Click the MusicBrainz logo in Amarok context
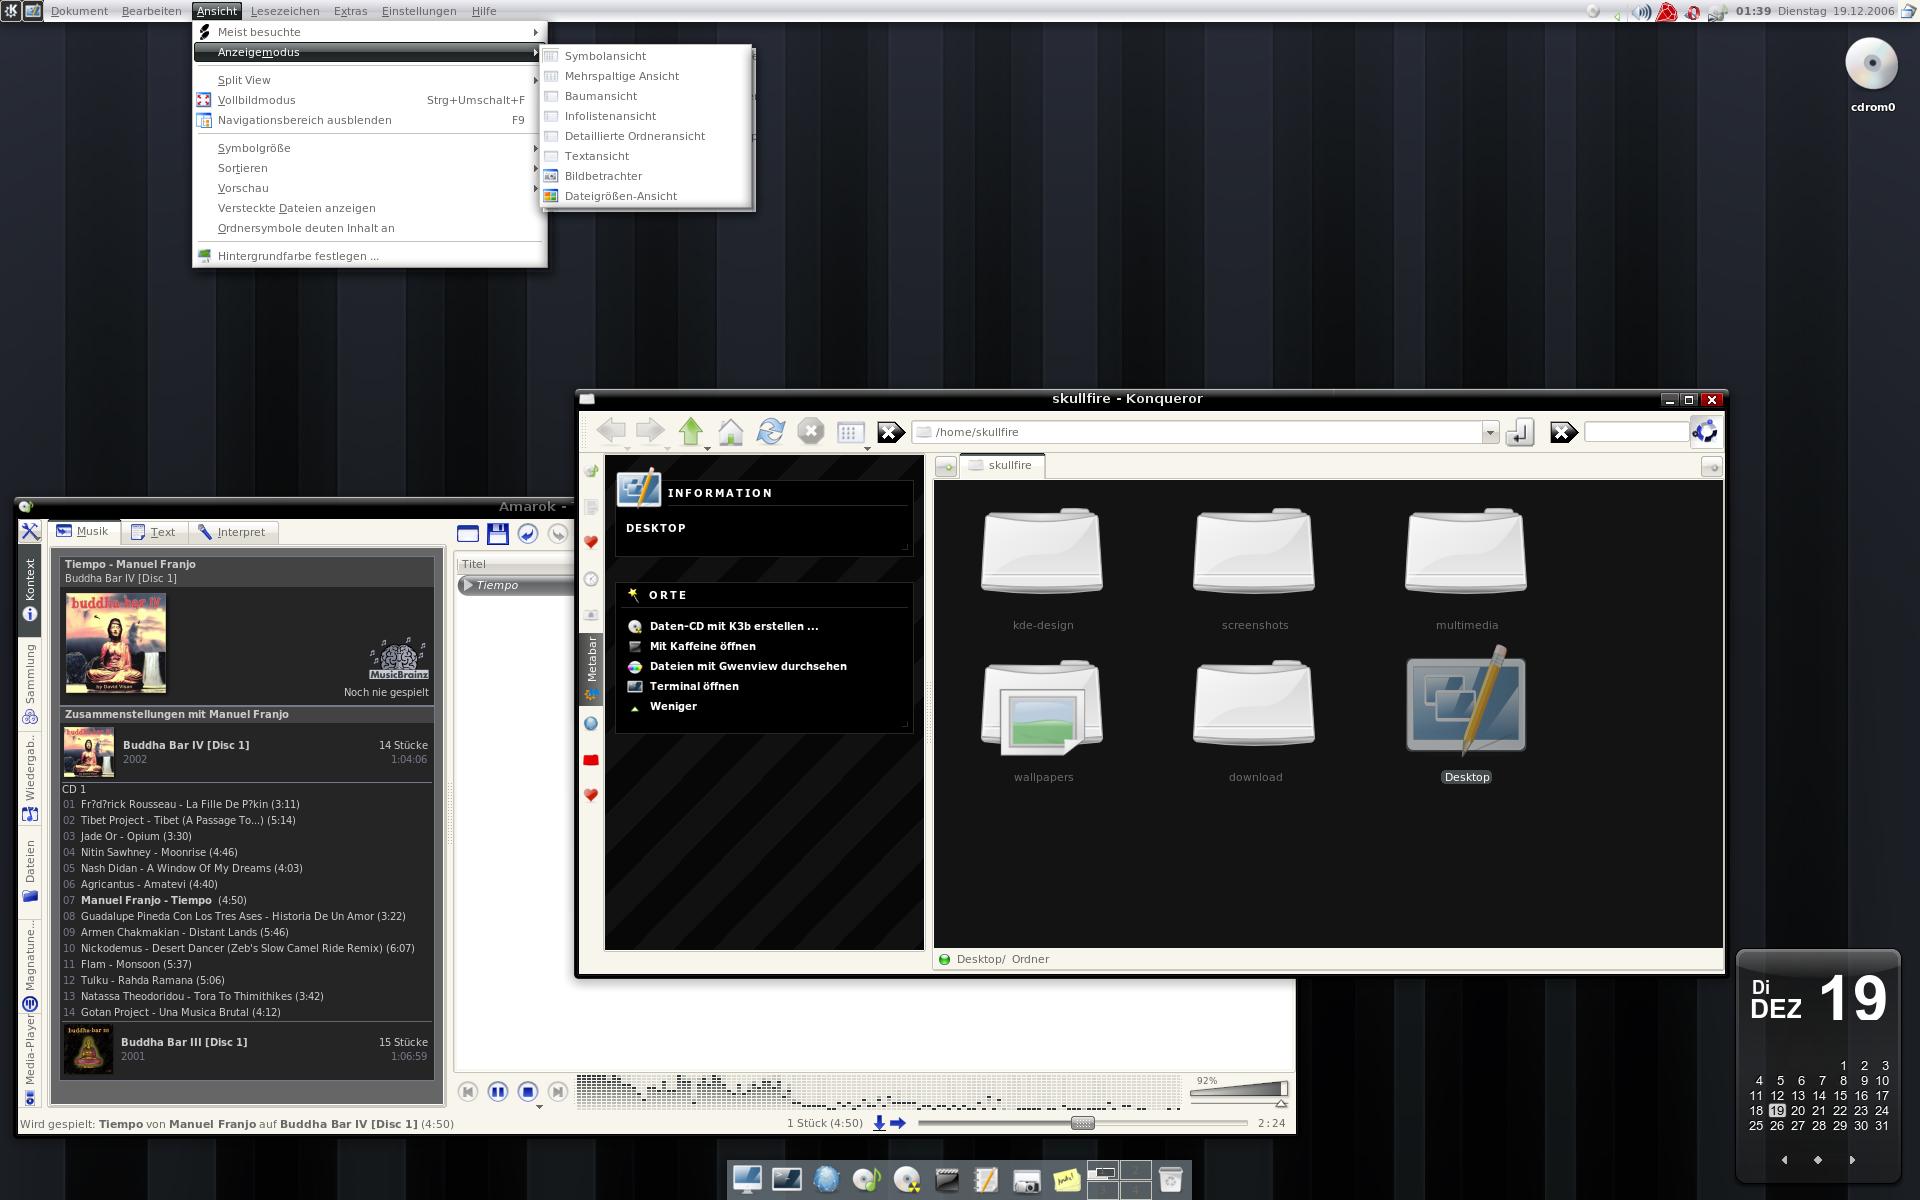Image resolution: width=1920 pixels, height=1200 pixels. [x=399, y=659]
